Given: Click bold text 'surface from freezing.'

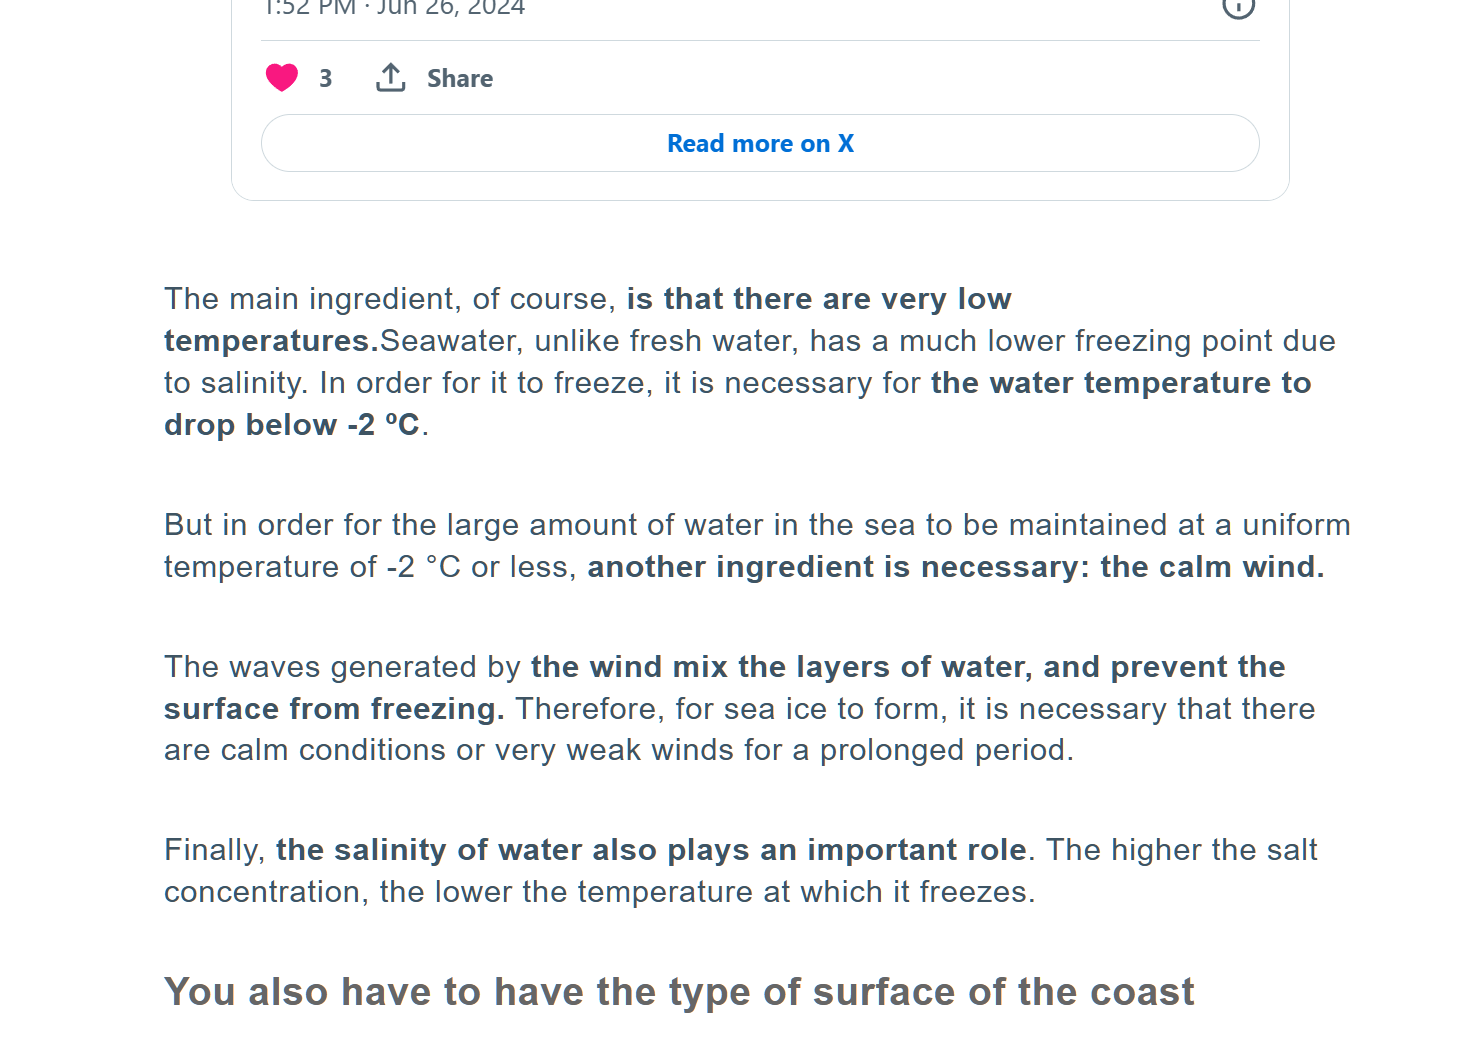Looking at the screenshot, I should (x=334, y=709).
